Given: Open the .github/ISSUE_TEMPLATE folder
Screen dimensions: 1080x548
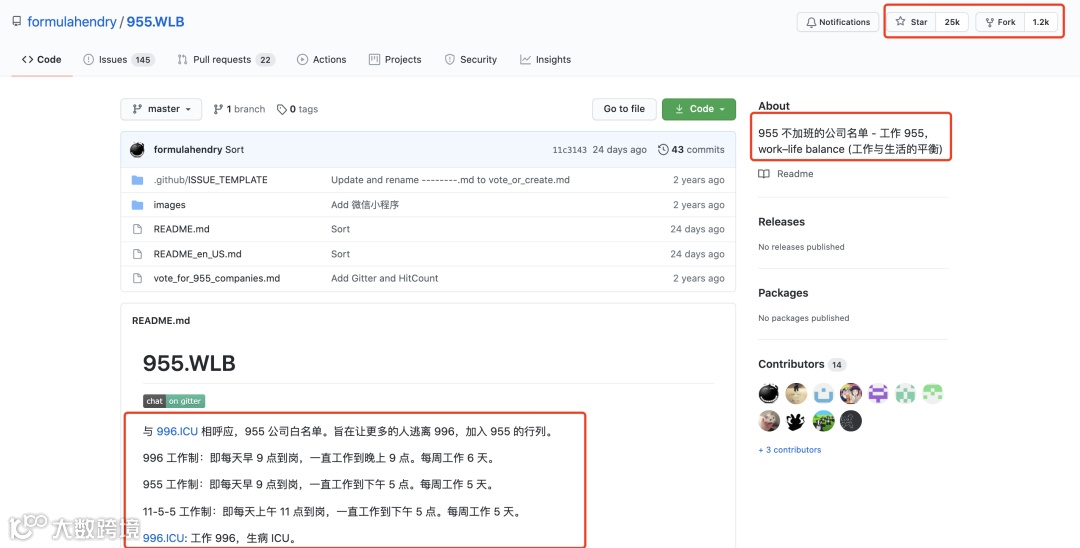Looking at the screenshot, I should (210, 180).
